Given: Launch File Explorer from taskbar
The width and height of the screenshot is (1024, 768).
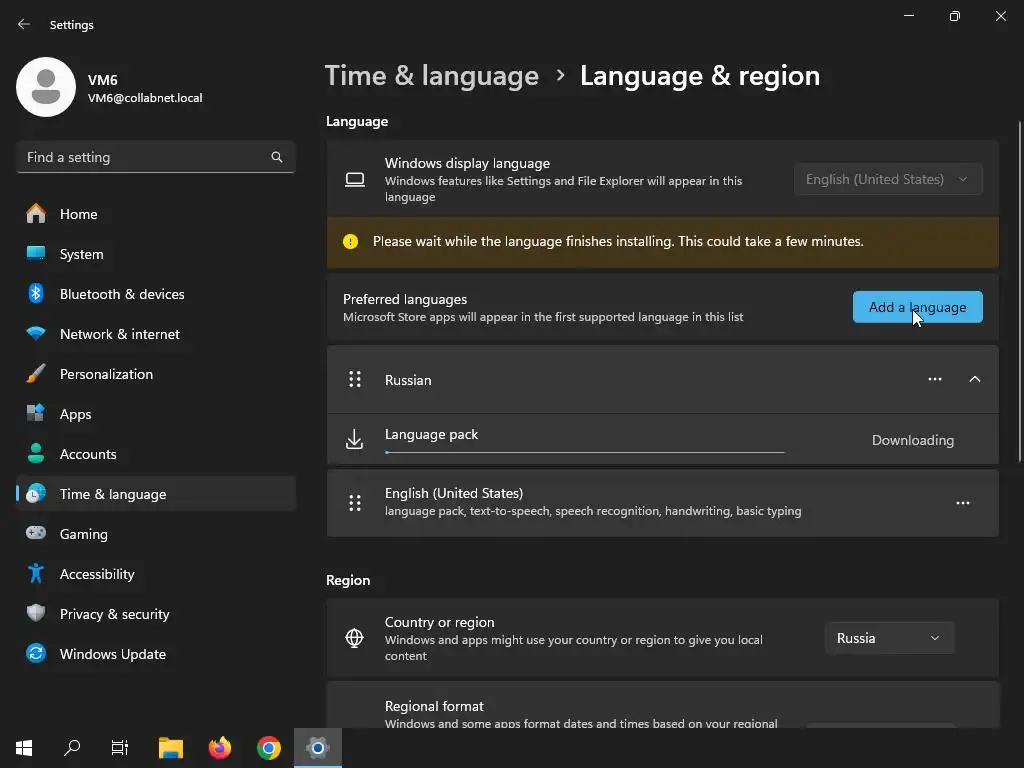Looking at the screenshot, I should (x=171, y=748).
